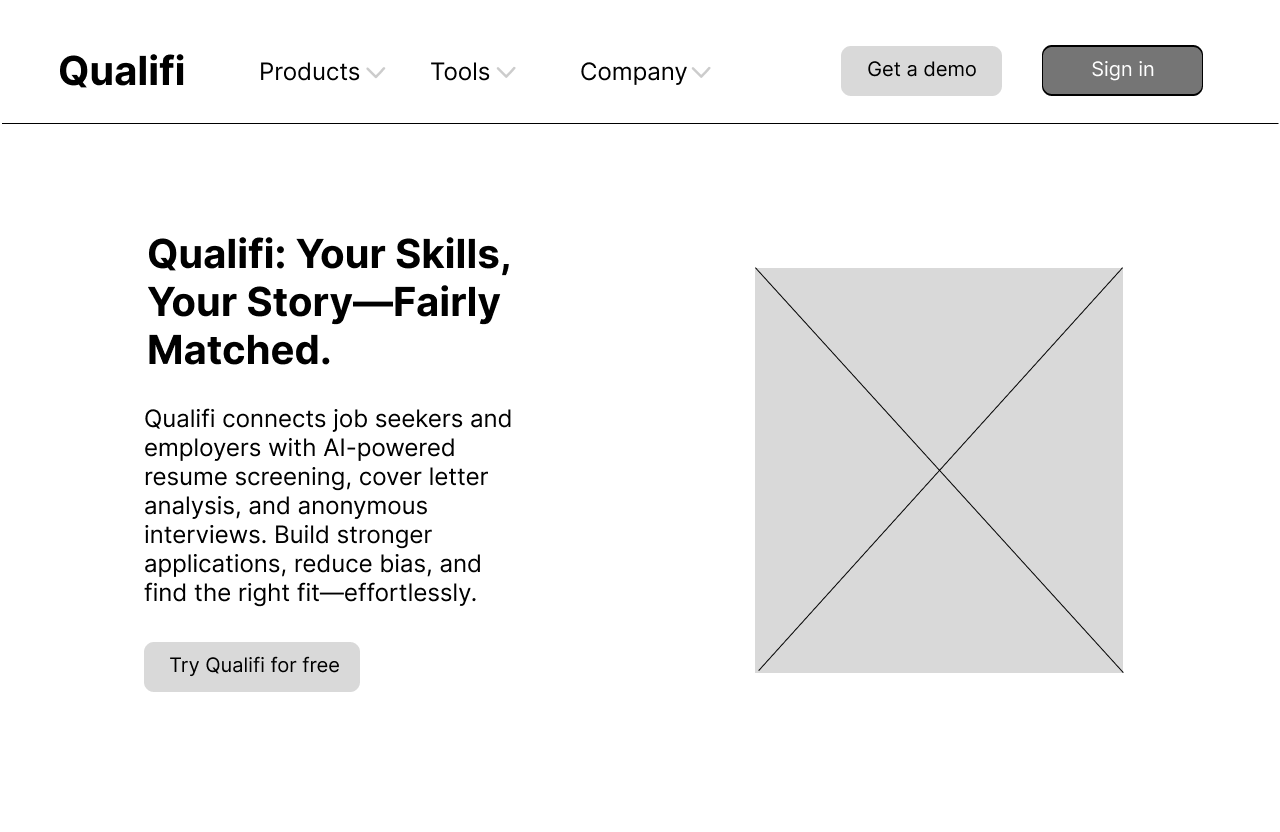1280x832 pixels.
Task: Click the 'interviews. Build stronger' description line
Action: point(288,534)
